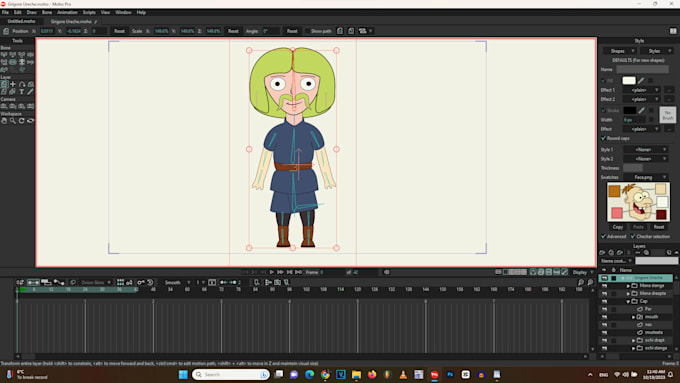Open the Animation menu
This screenshot has width=680, height=383.
(67, 13)
